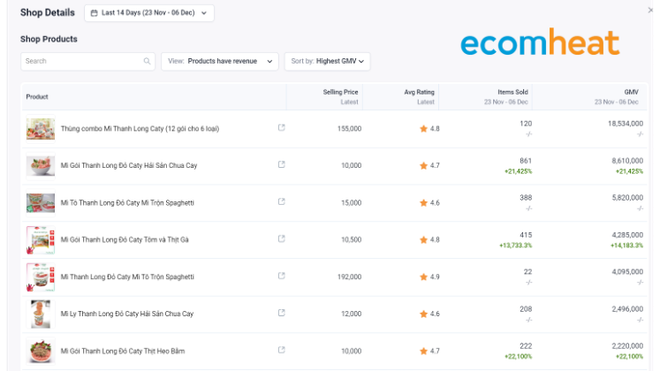
Task: Click the search magnifier icon
Action: click(x=147, y=61)
